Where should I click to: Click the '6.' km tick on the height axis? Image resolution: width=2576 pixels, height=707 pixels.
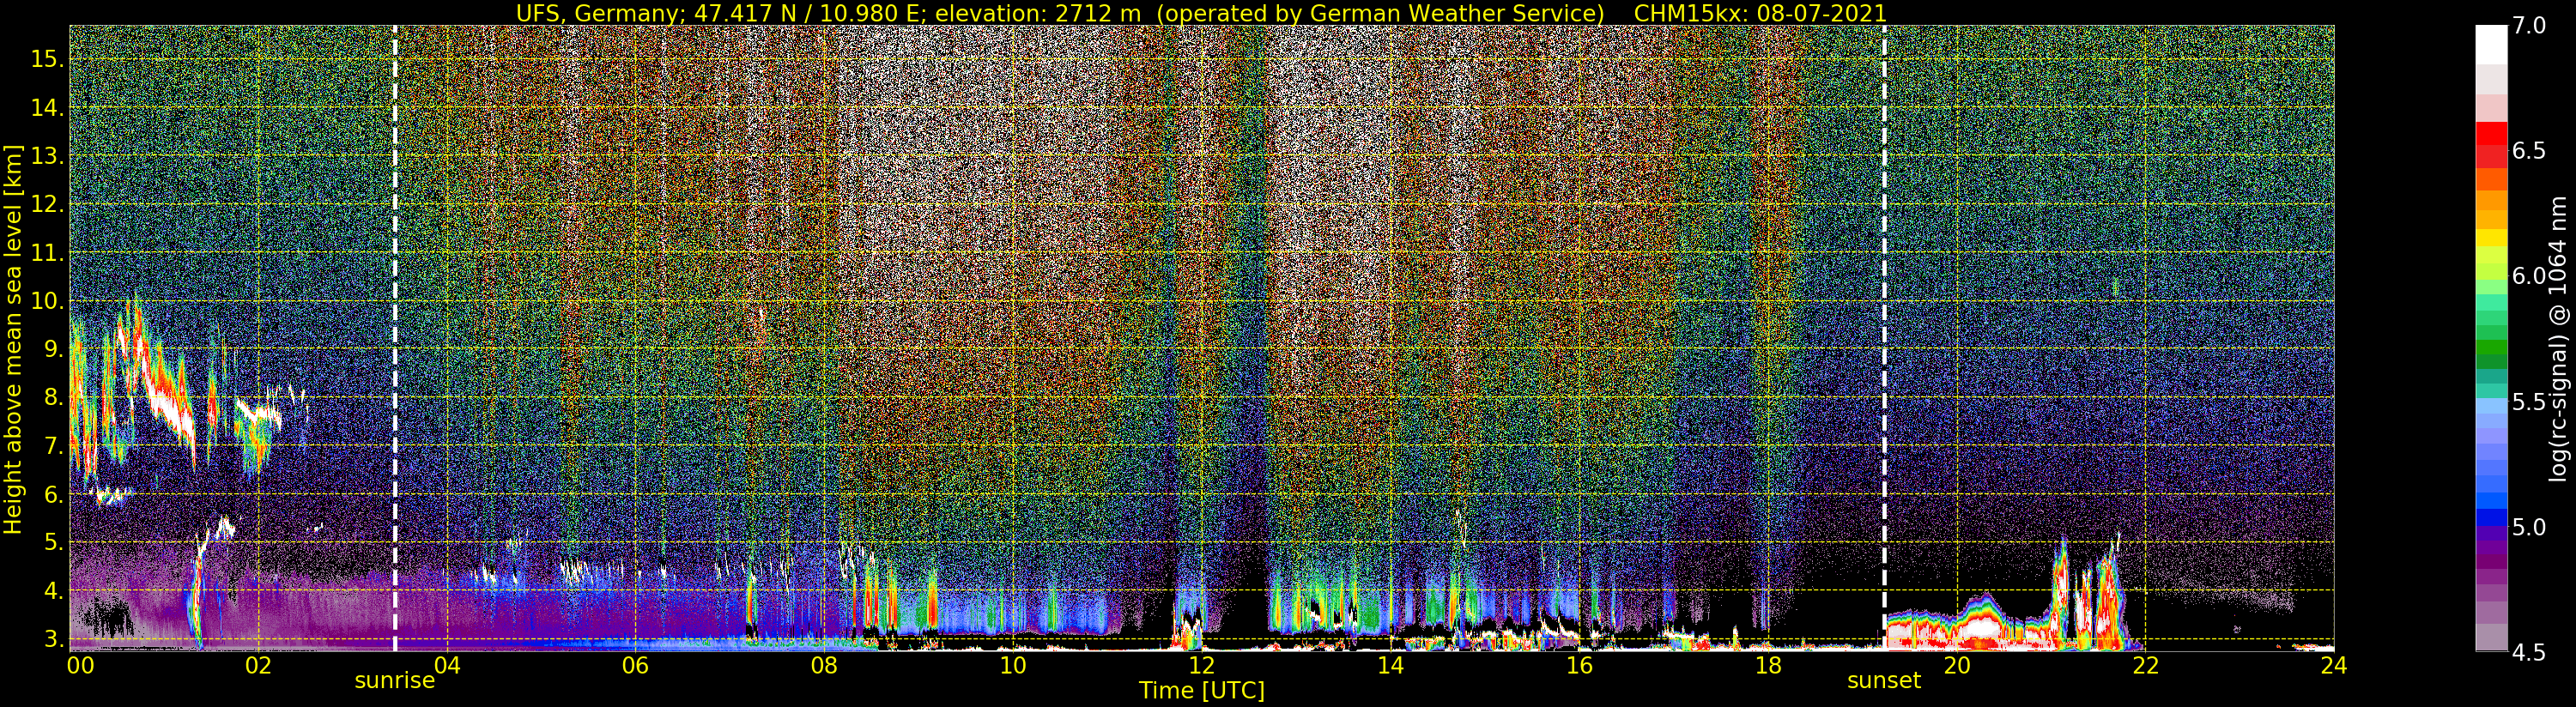(53, 494)
